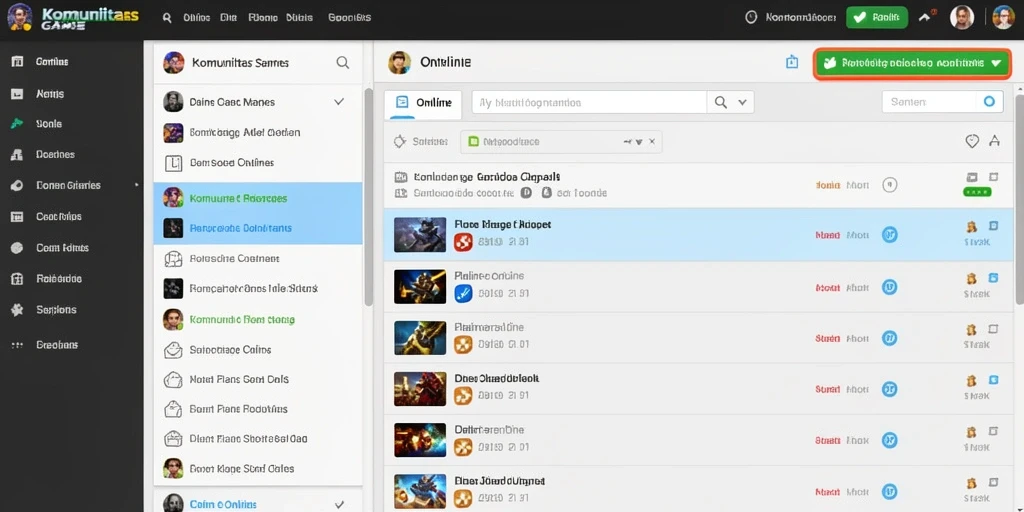Open the up-arrow notifications icon in header

tap(925, 18)
